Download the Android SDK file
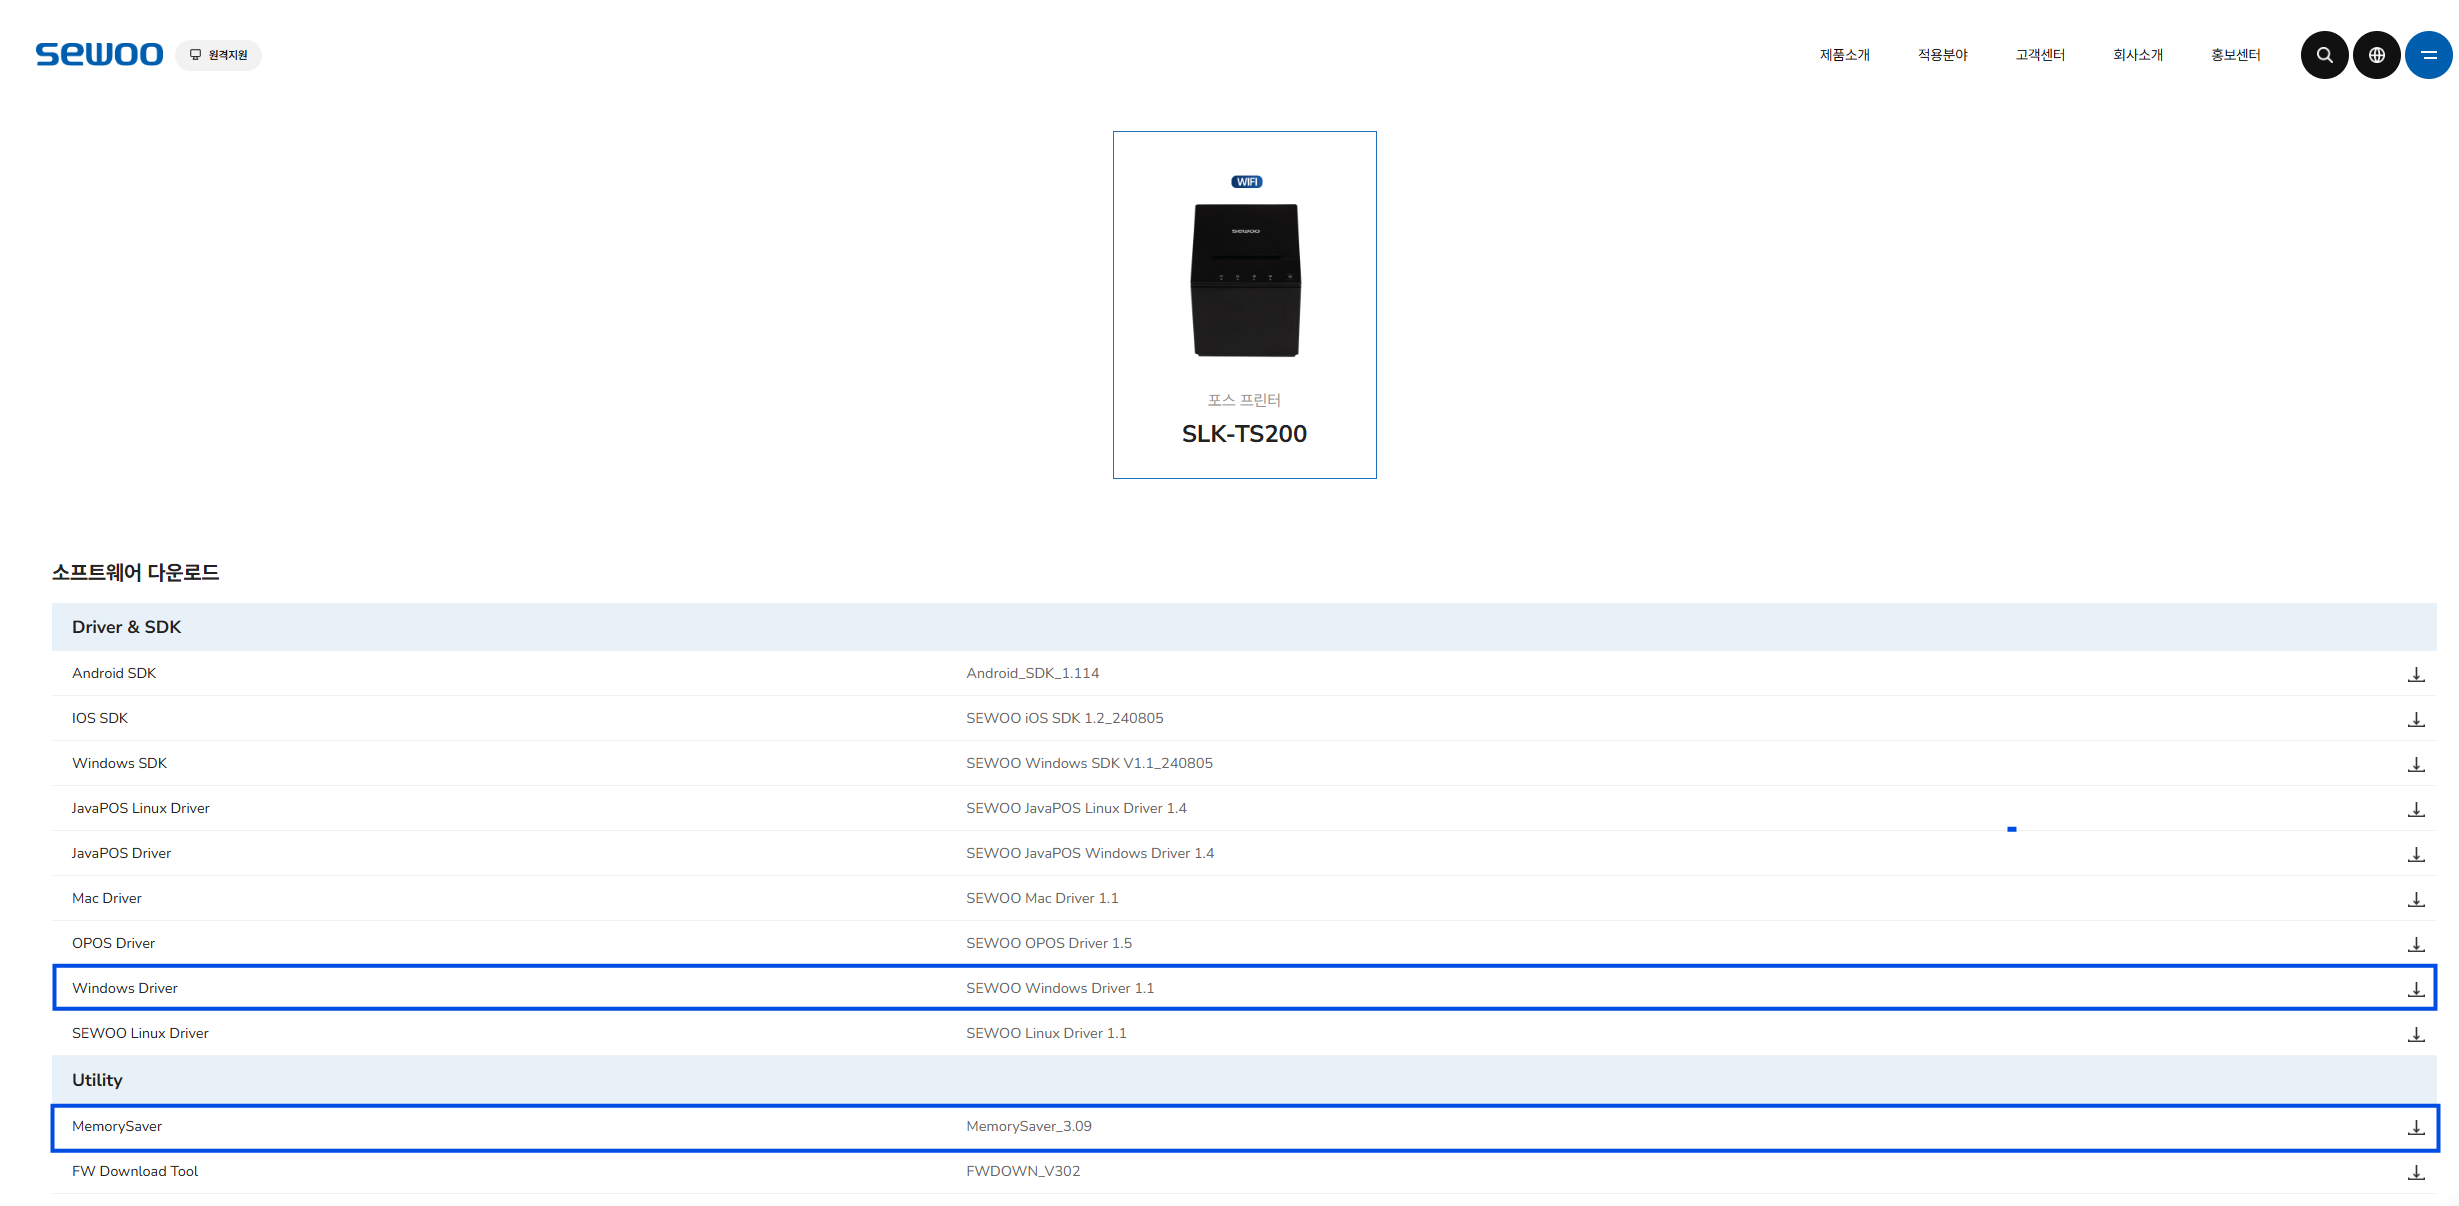The width and height of the screenshot is (2459, 1206). (x=2415, y=674)
